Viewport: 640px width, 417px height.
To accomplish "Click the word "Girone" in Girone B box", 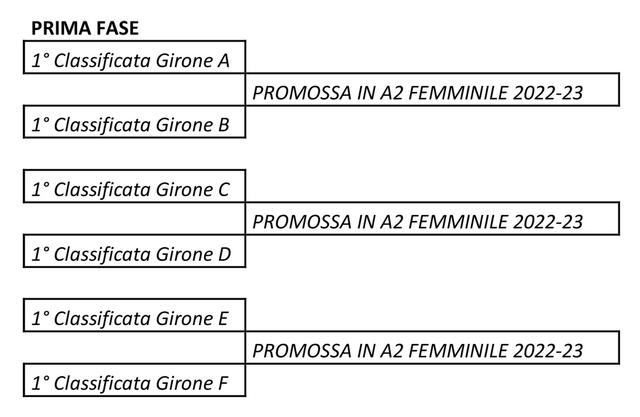I will [184, 125].
